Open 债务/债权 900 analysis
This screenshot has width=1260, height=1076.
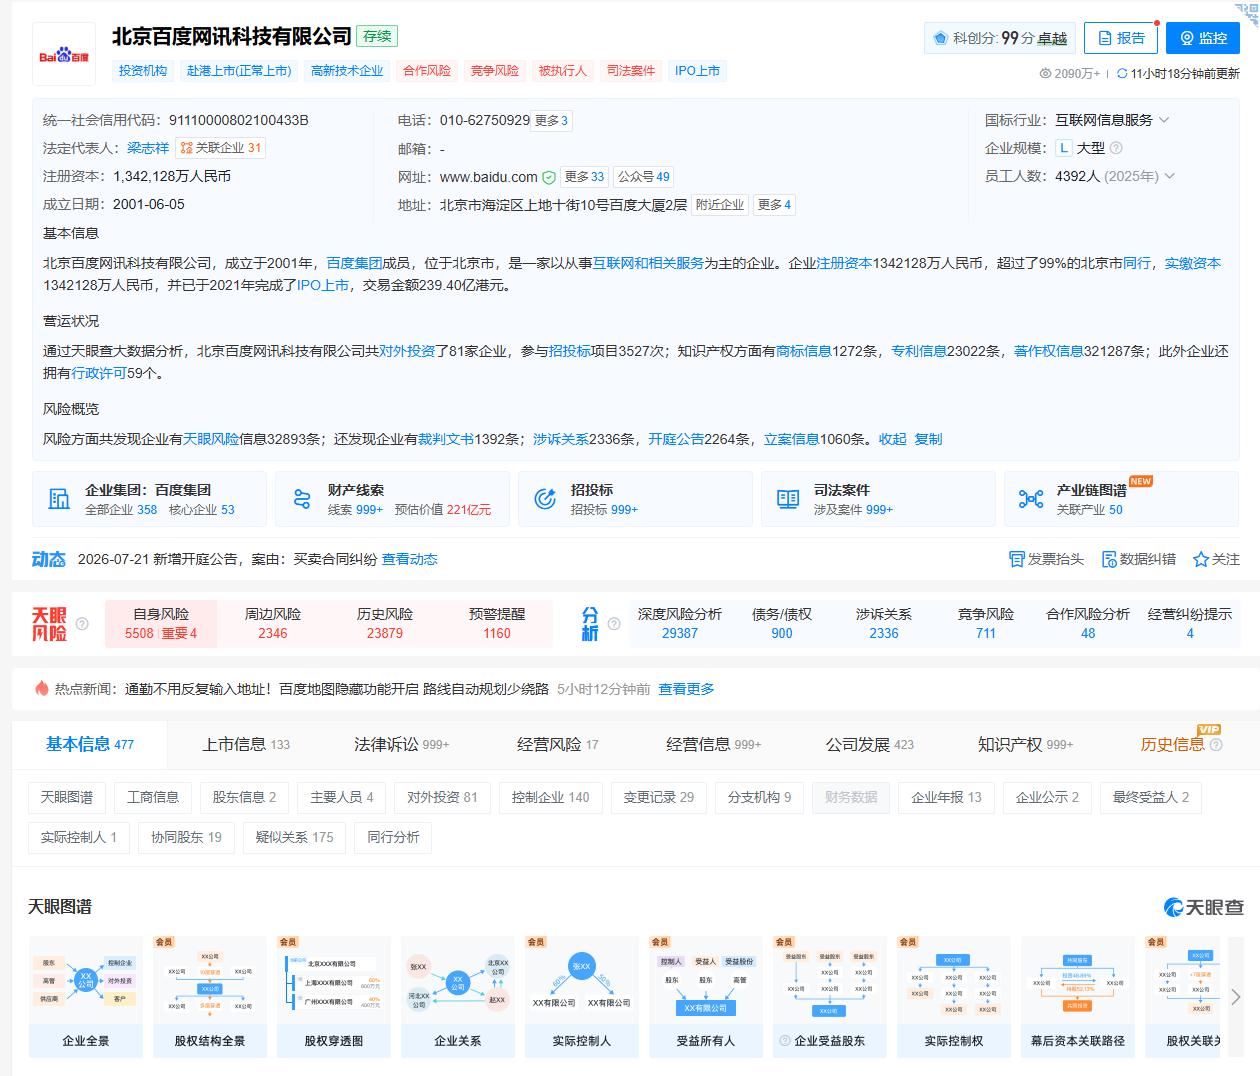[x=782, y=623]
